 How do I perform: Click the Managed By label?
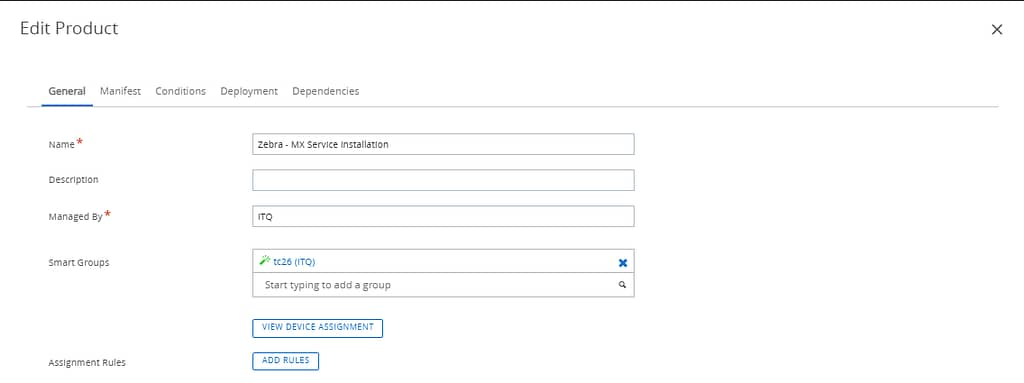[75, 217]
